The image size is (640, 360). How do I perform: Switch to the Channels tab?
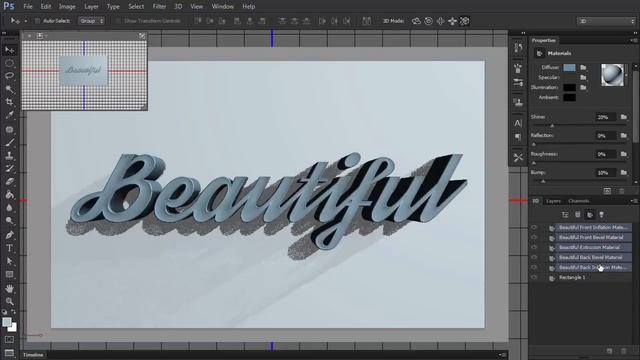coord(578,201)
